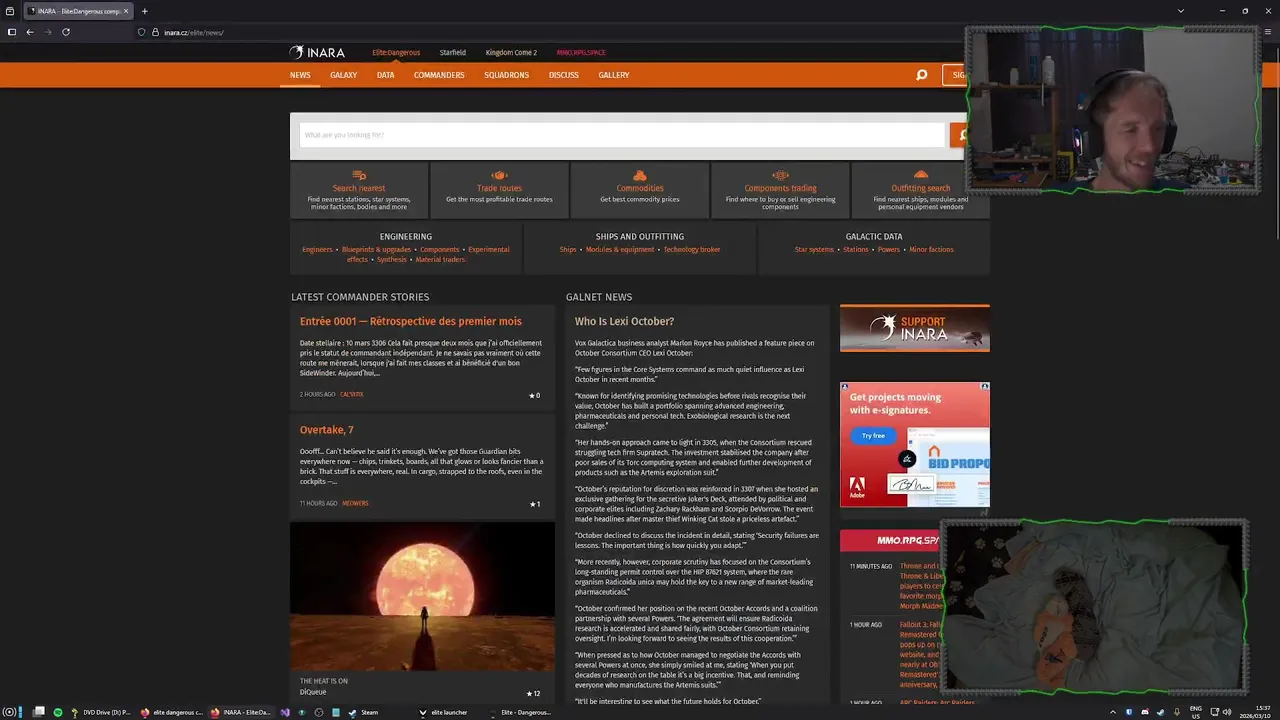Click the Support INARA banner
This screenshot has width=1280, height=720.
click(915, 328)
